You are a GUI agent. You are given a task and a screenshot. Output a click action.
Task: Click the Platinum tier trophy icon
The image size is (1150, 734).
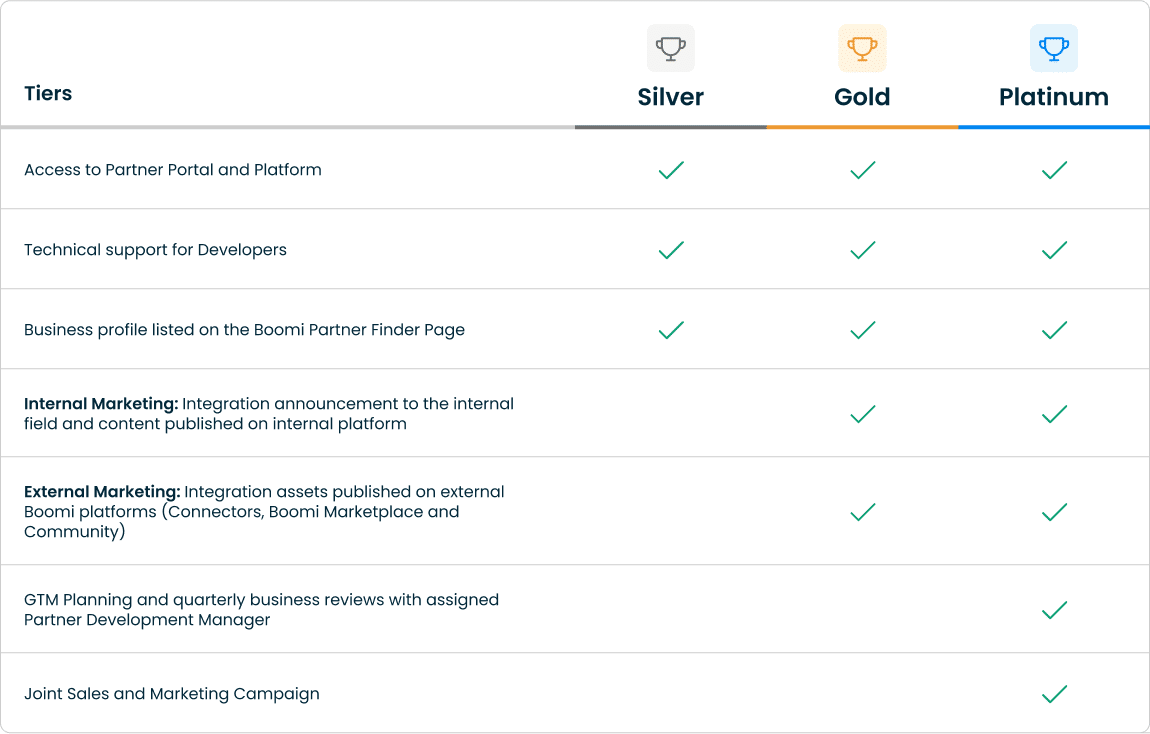coord(1054,47)
